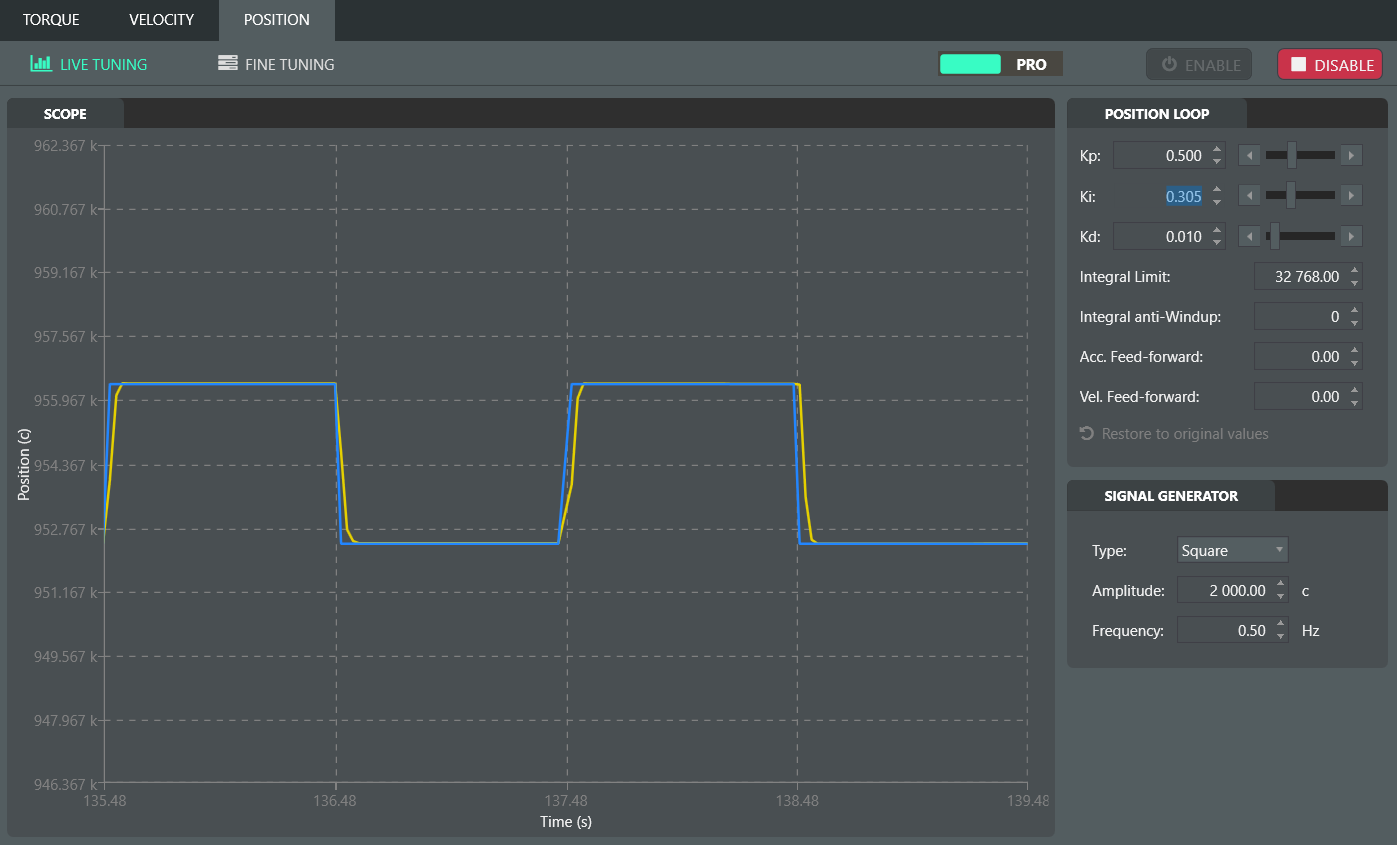Screen dimensions: 1397x845
Task: Click the Ki slider left arrow
Action: pos(1249,196)
